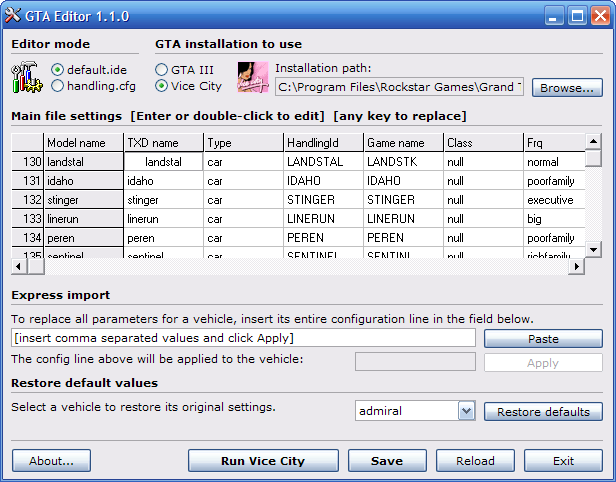Open the Browse... folder dialog
This screenshot has height=482, width=616.
(x=567, y=88)
